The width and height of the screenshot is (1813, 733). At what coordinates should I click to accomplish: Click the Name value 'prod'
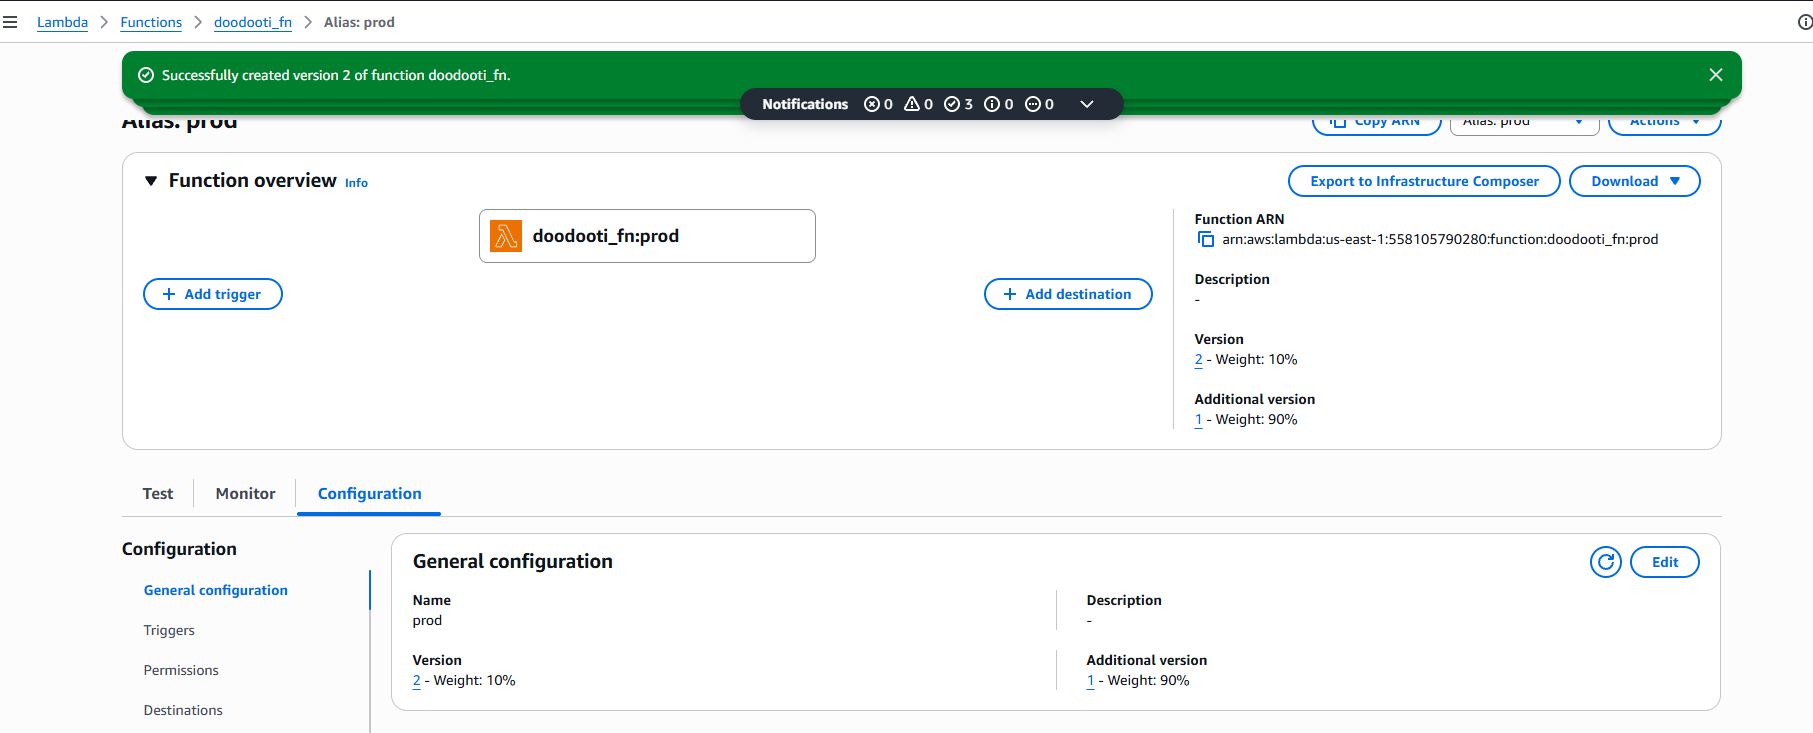[427, 621]
